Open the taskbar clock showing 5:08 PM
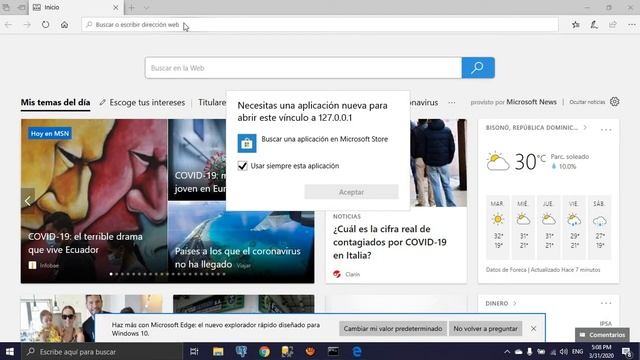The image size is (640, 360). 601,351
